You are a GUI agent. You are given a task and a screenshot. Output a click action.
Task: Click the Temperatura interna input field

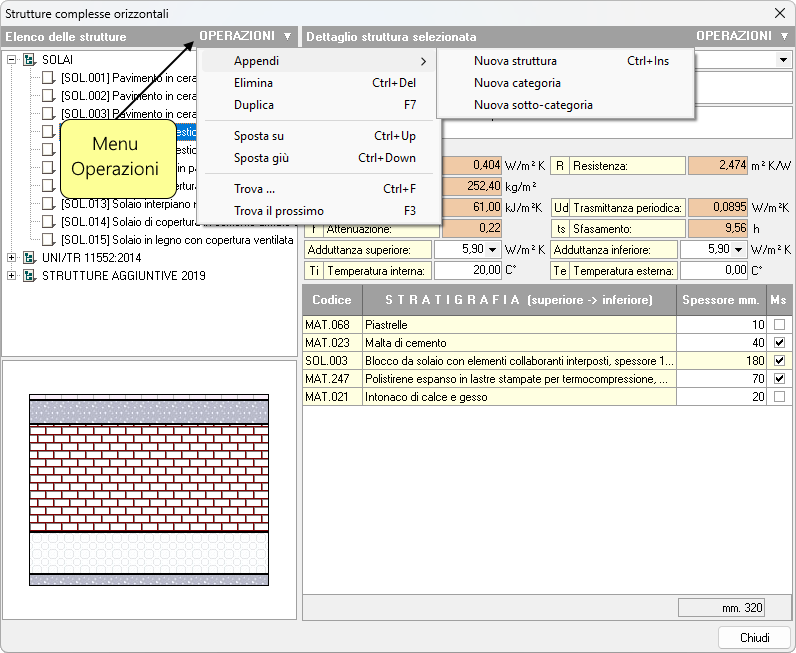point(467,270)
